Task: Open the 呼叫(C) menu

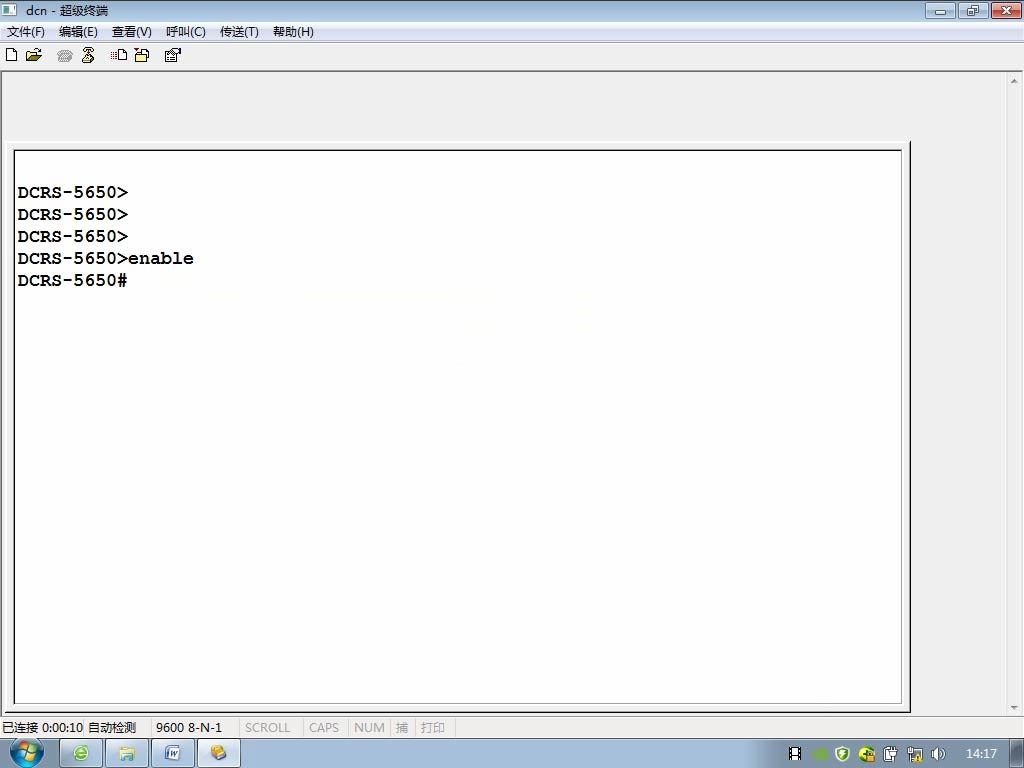Action: point(185,31)
